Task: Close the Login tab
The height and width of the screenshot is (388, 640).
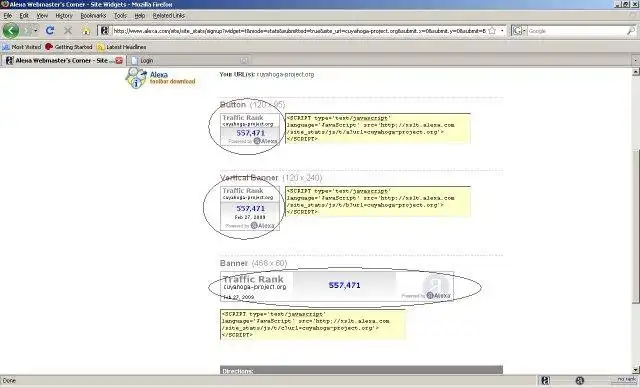Action: click(244, 60)
